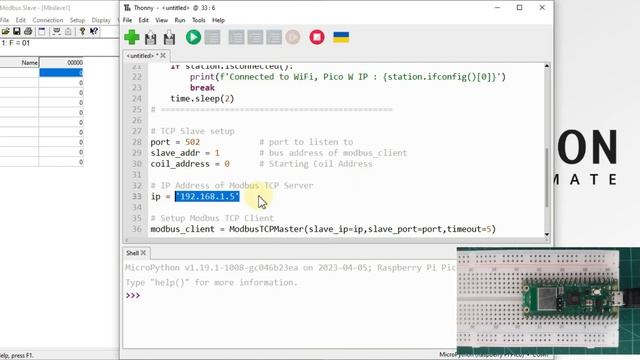The height and width of the screenshot is (360, 640).
Task: Click time.sleep(2) on line 24
Action: 202,98
